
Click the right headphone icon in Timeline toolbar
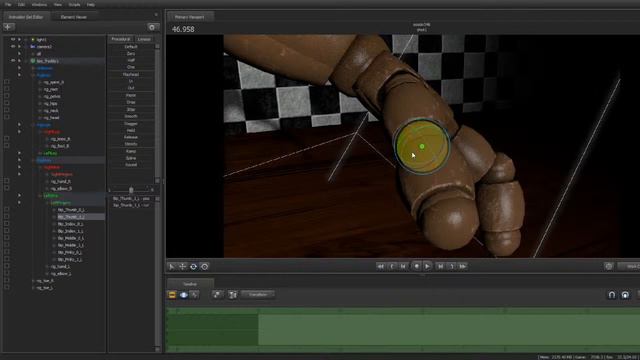pyautogui.click(x=625, y=295)
